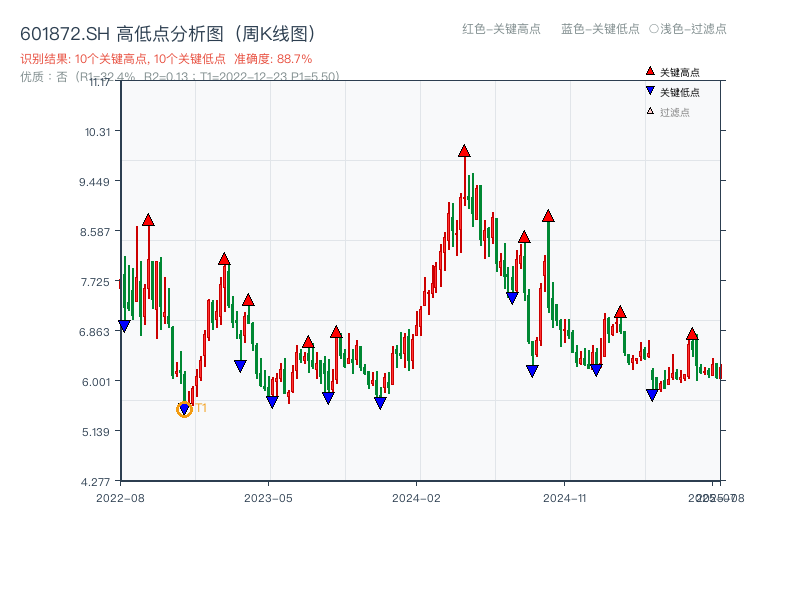Click the first red triangle near 2022-08
This screenshot has width=800, height=600.
coord(148,221)
